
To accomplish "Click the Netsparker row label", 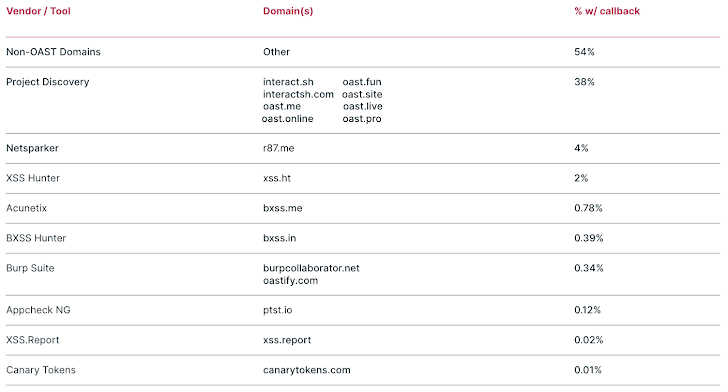I will pos(32,148).
